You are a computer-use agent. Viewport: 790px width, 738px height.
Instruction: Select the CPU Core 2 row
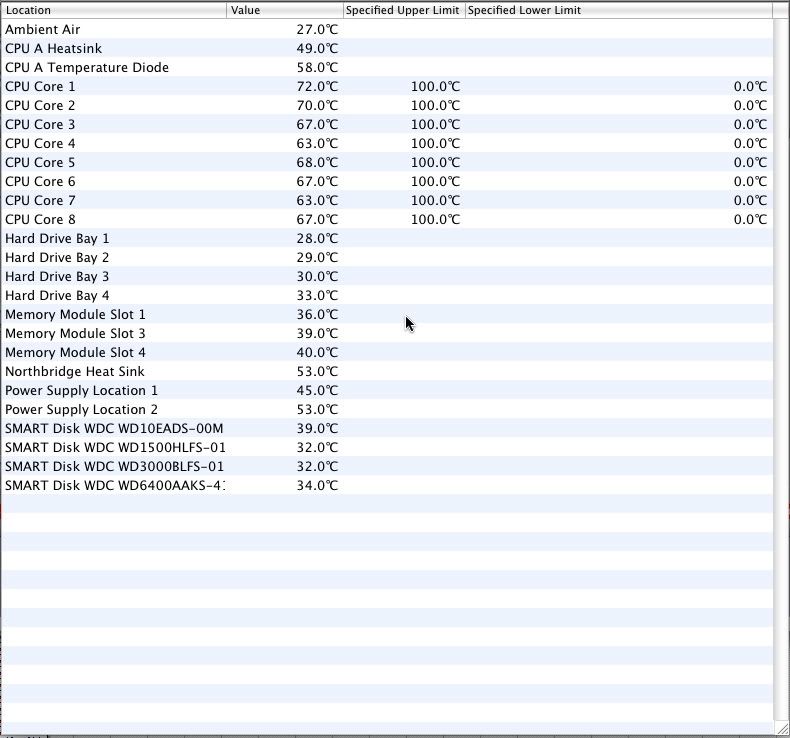pos(387,105)
